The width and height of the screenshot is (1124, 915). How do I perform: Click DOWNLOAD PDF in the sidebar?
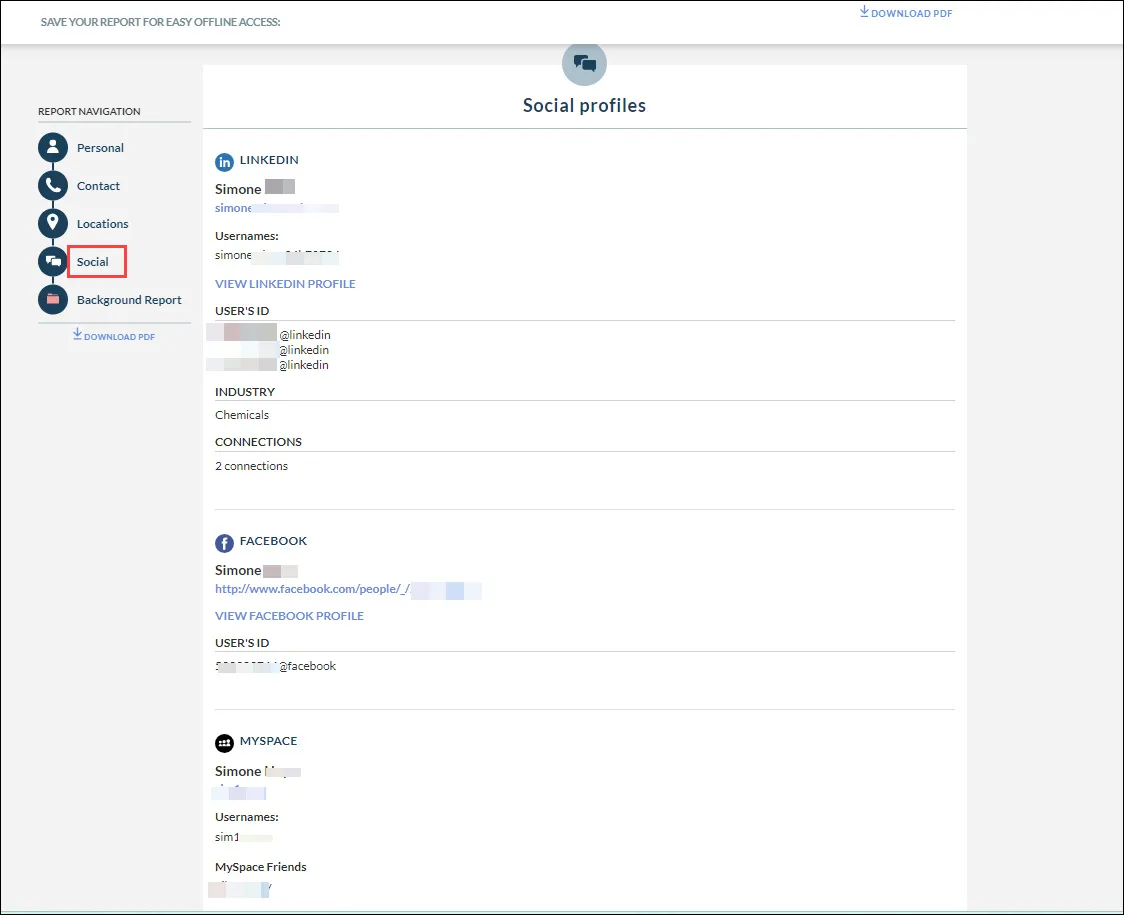tap(114, 336)
